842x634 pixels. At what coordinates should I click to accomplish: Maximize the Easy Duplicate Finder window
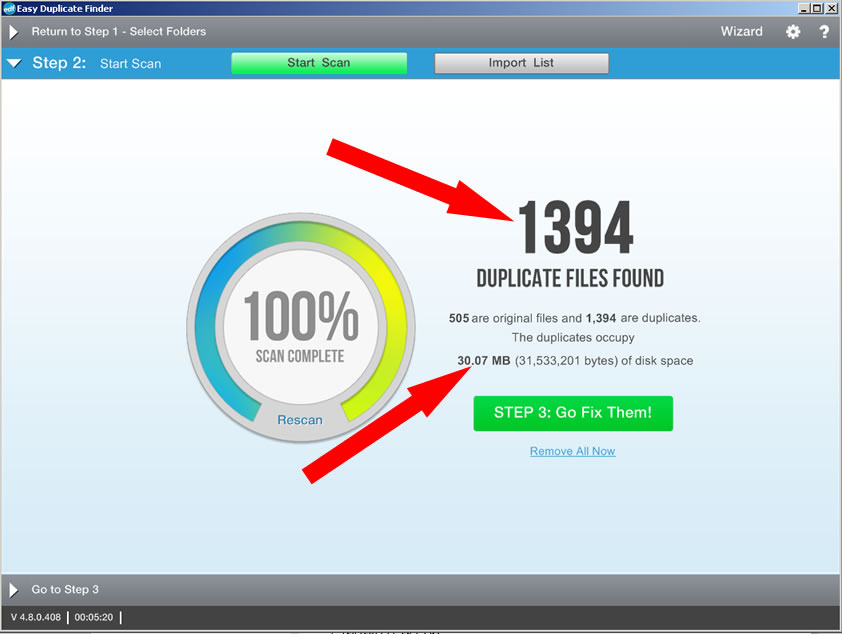tap(817, 9)
